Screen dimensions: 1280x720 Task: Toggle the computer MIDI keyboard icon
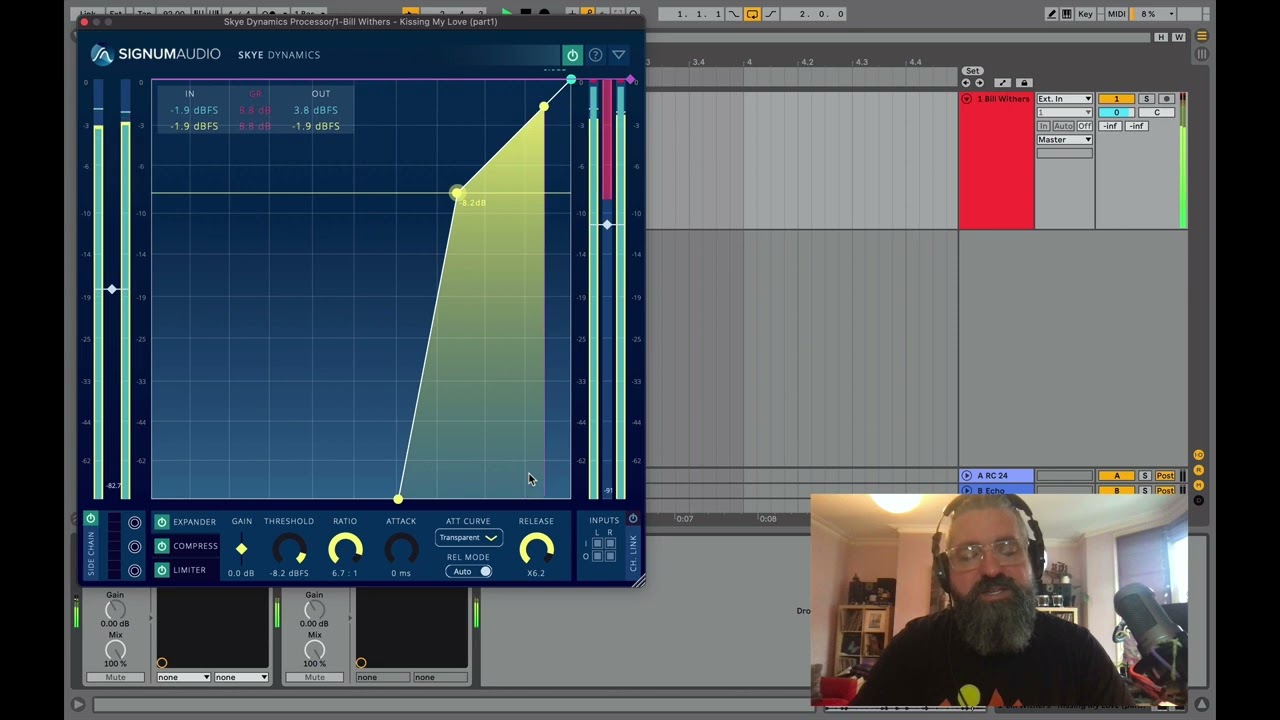pos(1067,14)
